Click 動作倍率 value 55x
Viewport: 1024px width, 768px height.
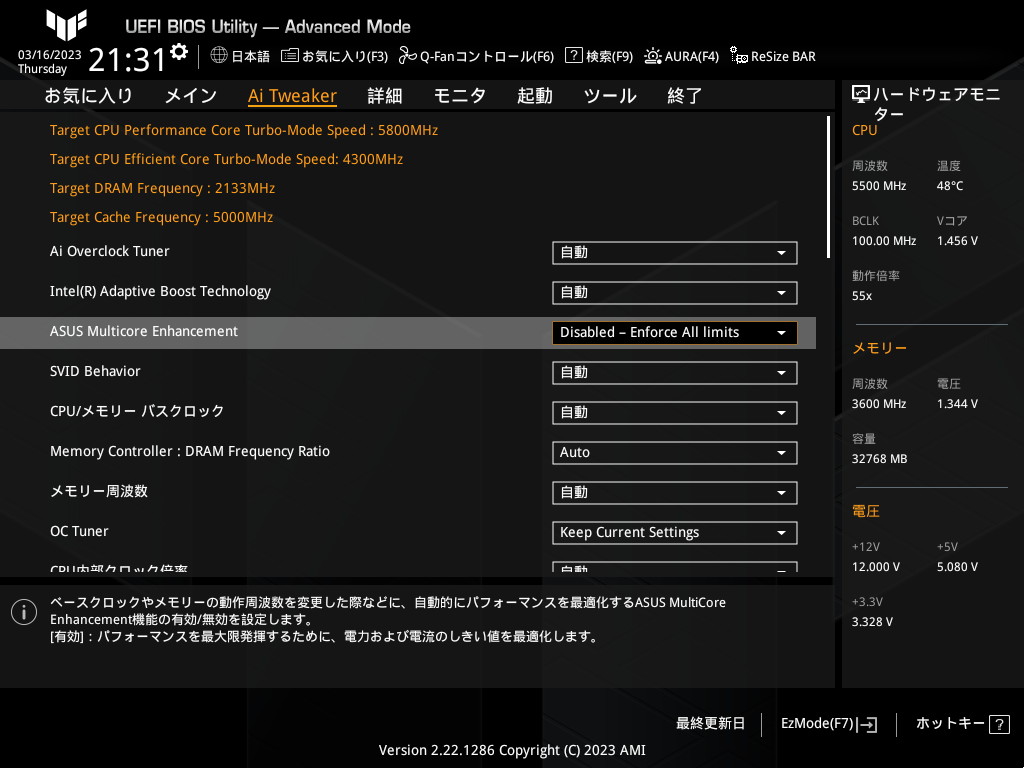tap(862, 296)
